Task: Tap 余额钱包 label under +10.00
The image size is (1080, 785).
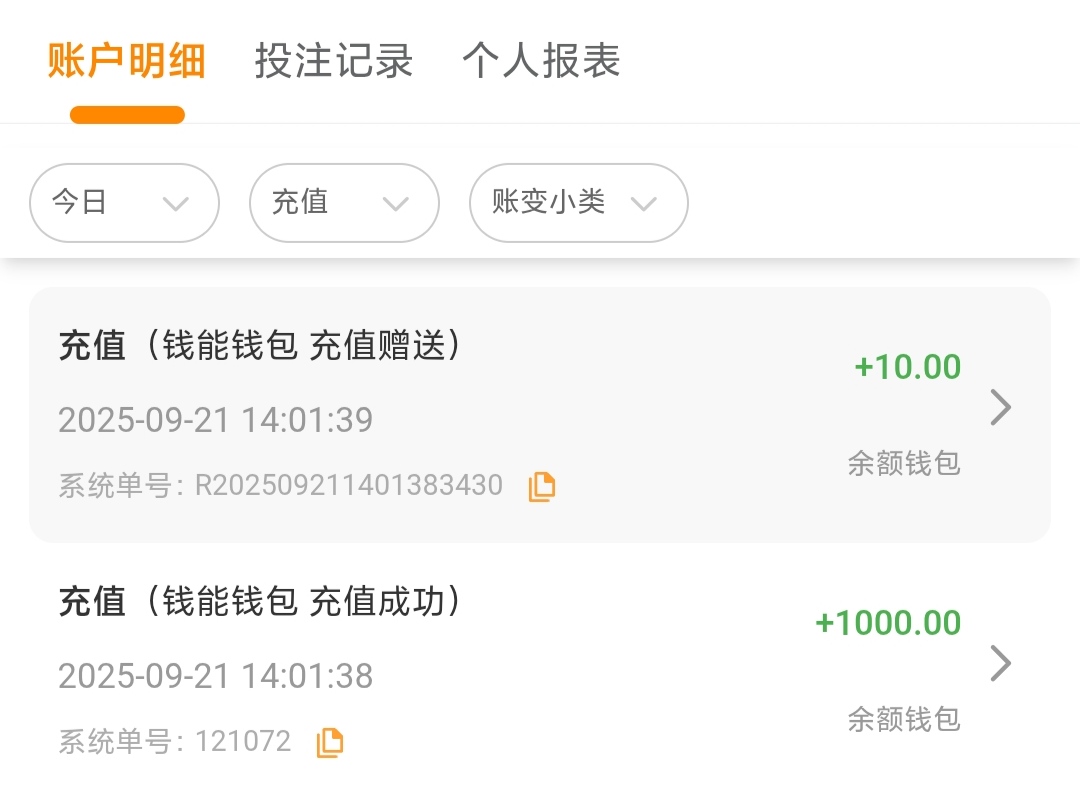Action: [x=903, y=463]
